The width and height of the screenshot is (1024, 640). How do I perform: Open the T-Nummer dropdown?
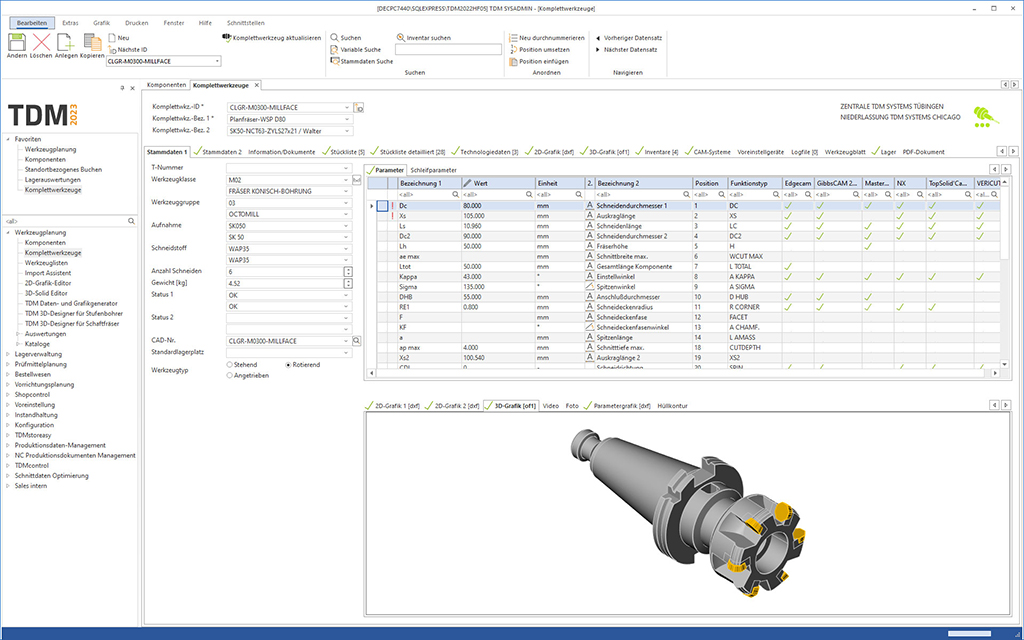pyautogui.click(x=347, y=168)
